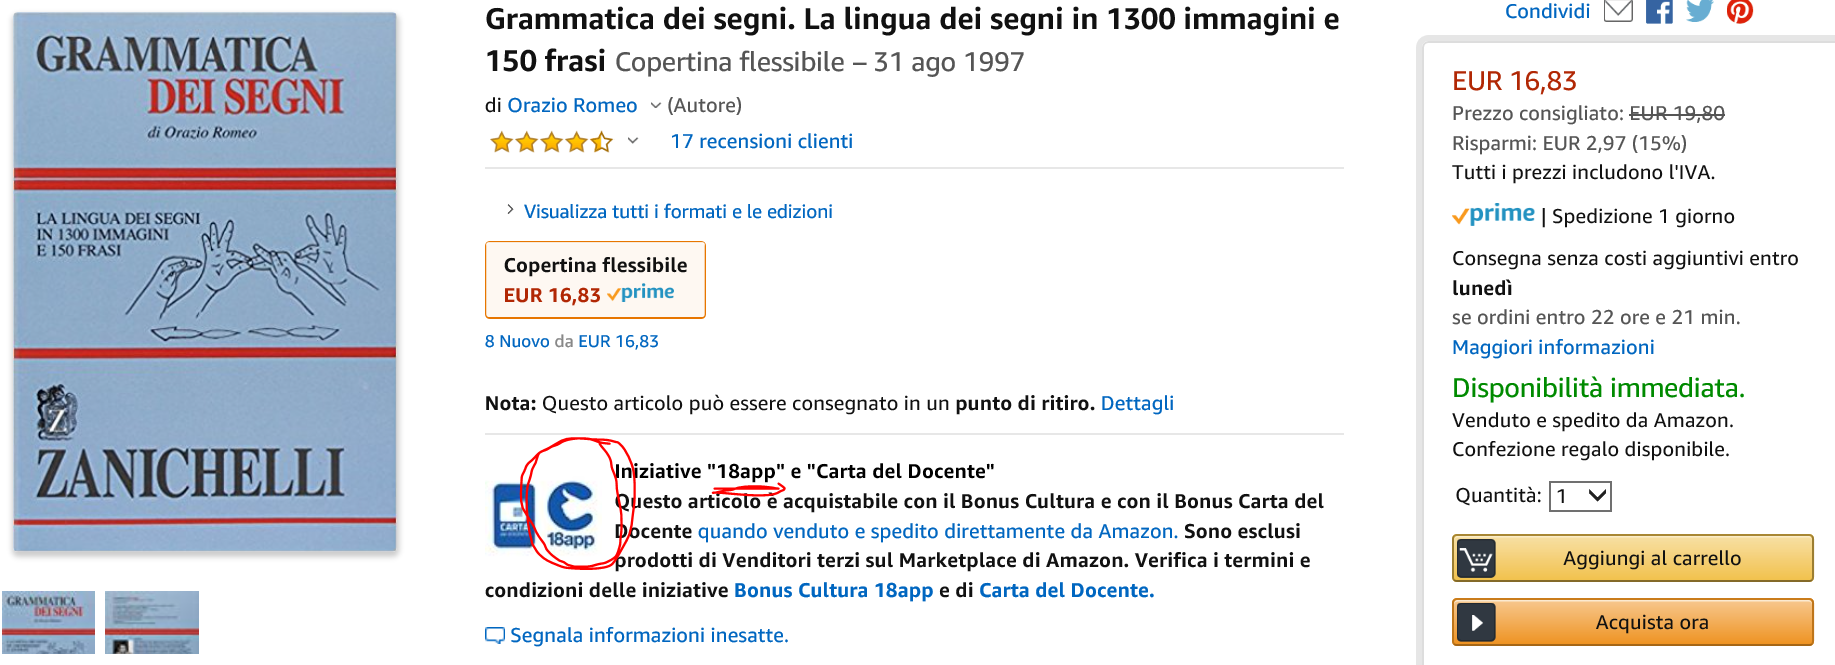The image size is (1835, 665).
Task: Select the Copertina flessibile format option
Action: (x=595, y=280)
